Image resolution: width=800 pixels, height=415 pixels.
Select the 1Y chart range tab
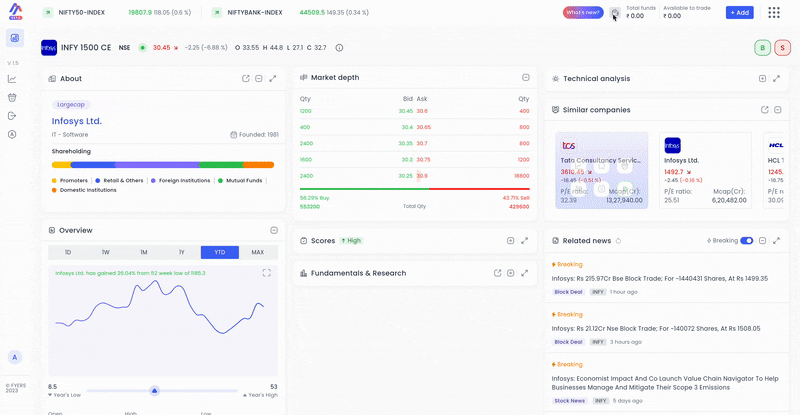pyautogui.click(x=182, y=252)
